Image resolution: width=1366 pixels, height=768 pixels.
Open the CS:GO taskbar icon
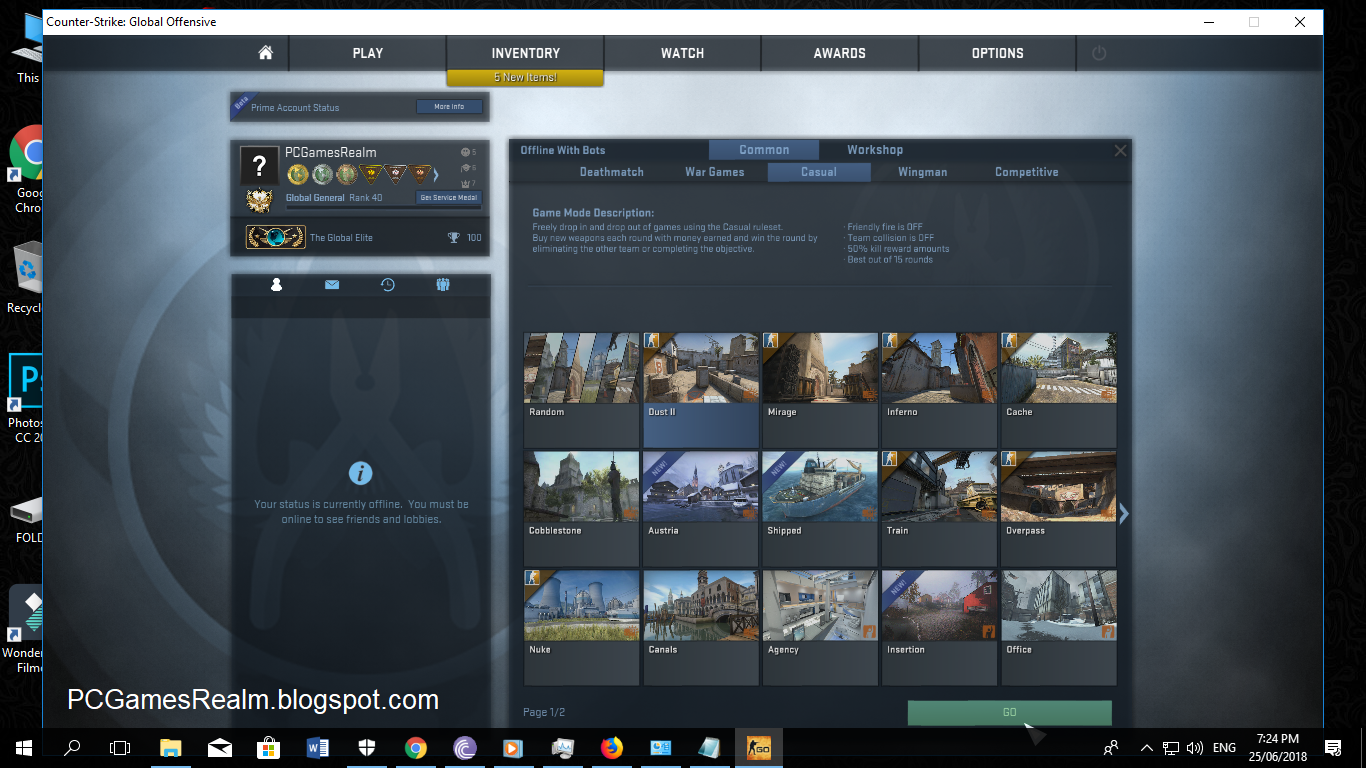tap(759, 747)
